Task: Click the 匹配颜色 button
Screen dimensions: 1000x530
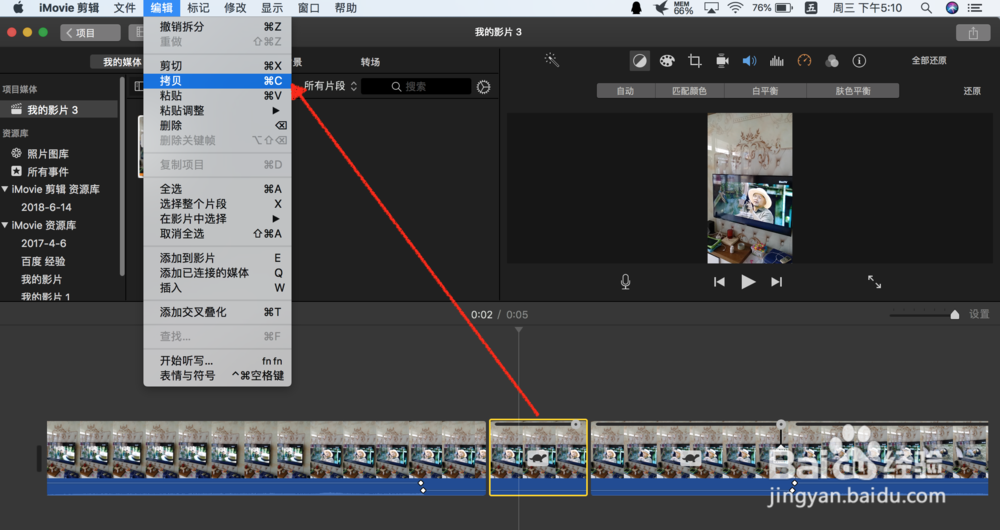Action: pos(689,91)
